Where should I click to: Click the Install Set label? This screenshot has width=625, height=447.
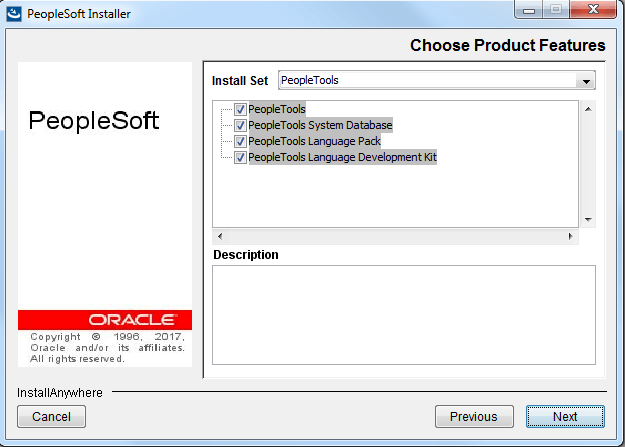click(x=240, y=81)
